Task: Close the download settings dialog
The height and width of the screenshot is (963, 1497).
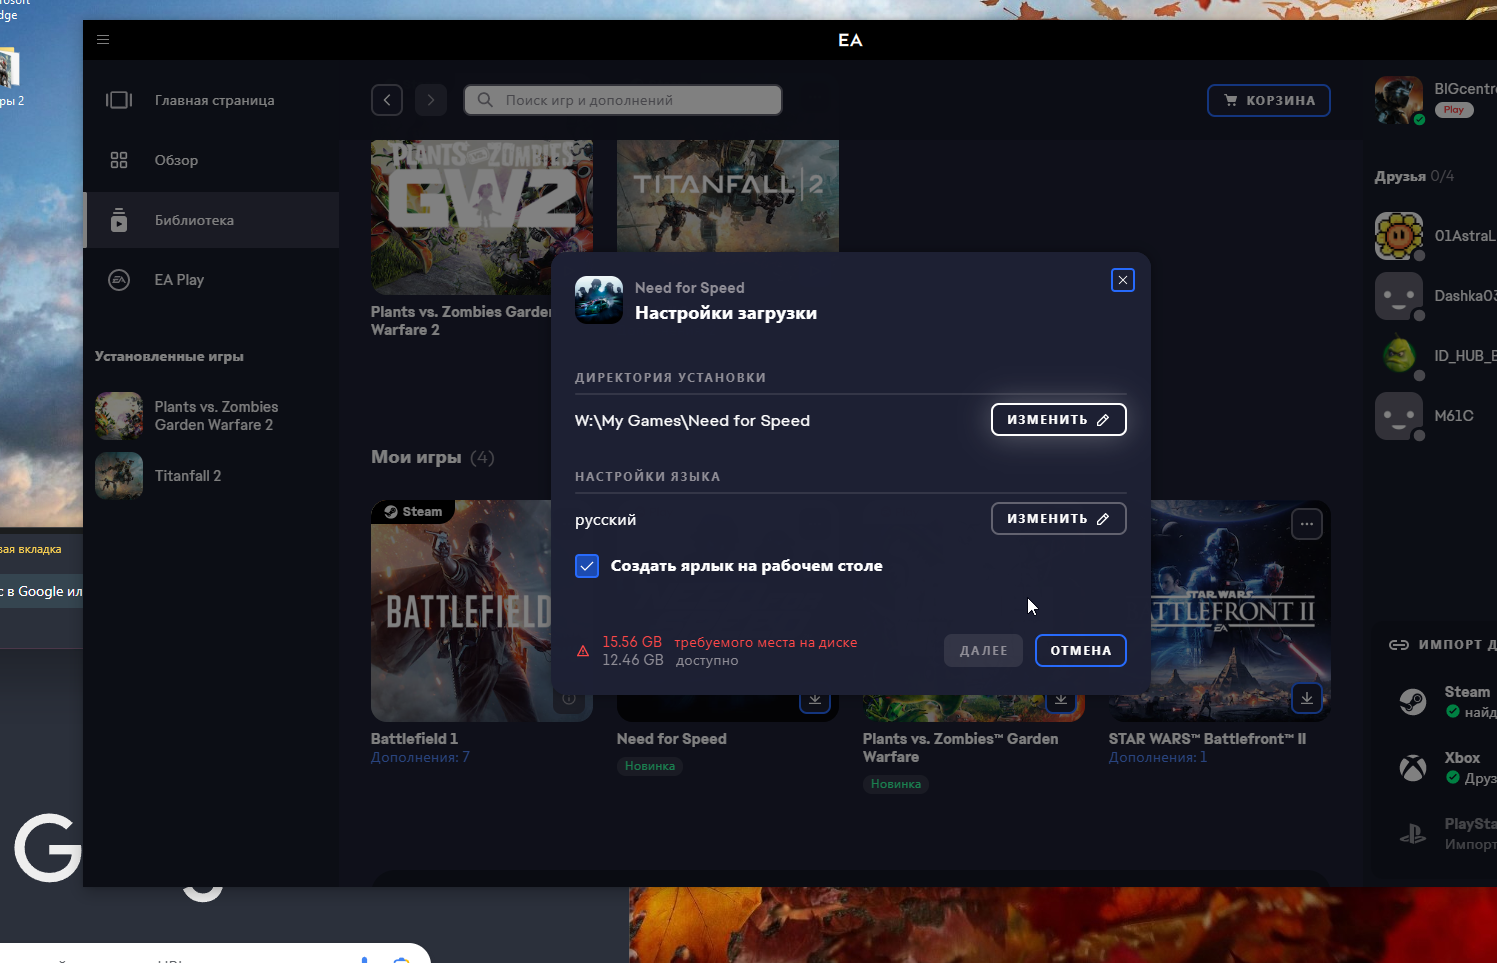Action: 1123,280
